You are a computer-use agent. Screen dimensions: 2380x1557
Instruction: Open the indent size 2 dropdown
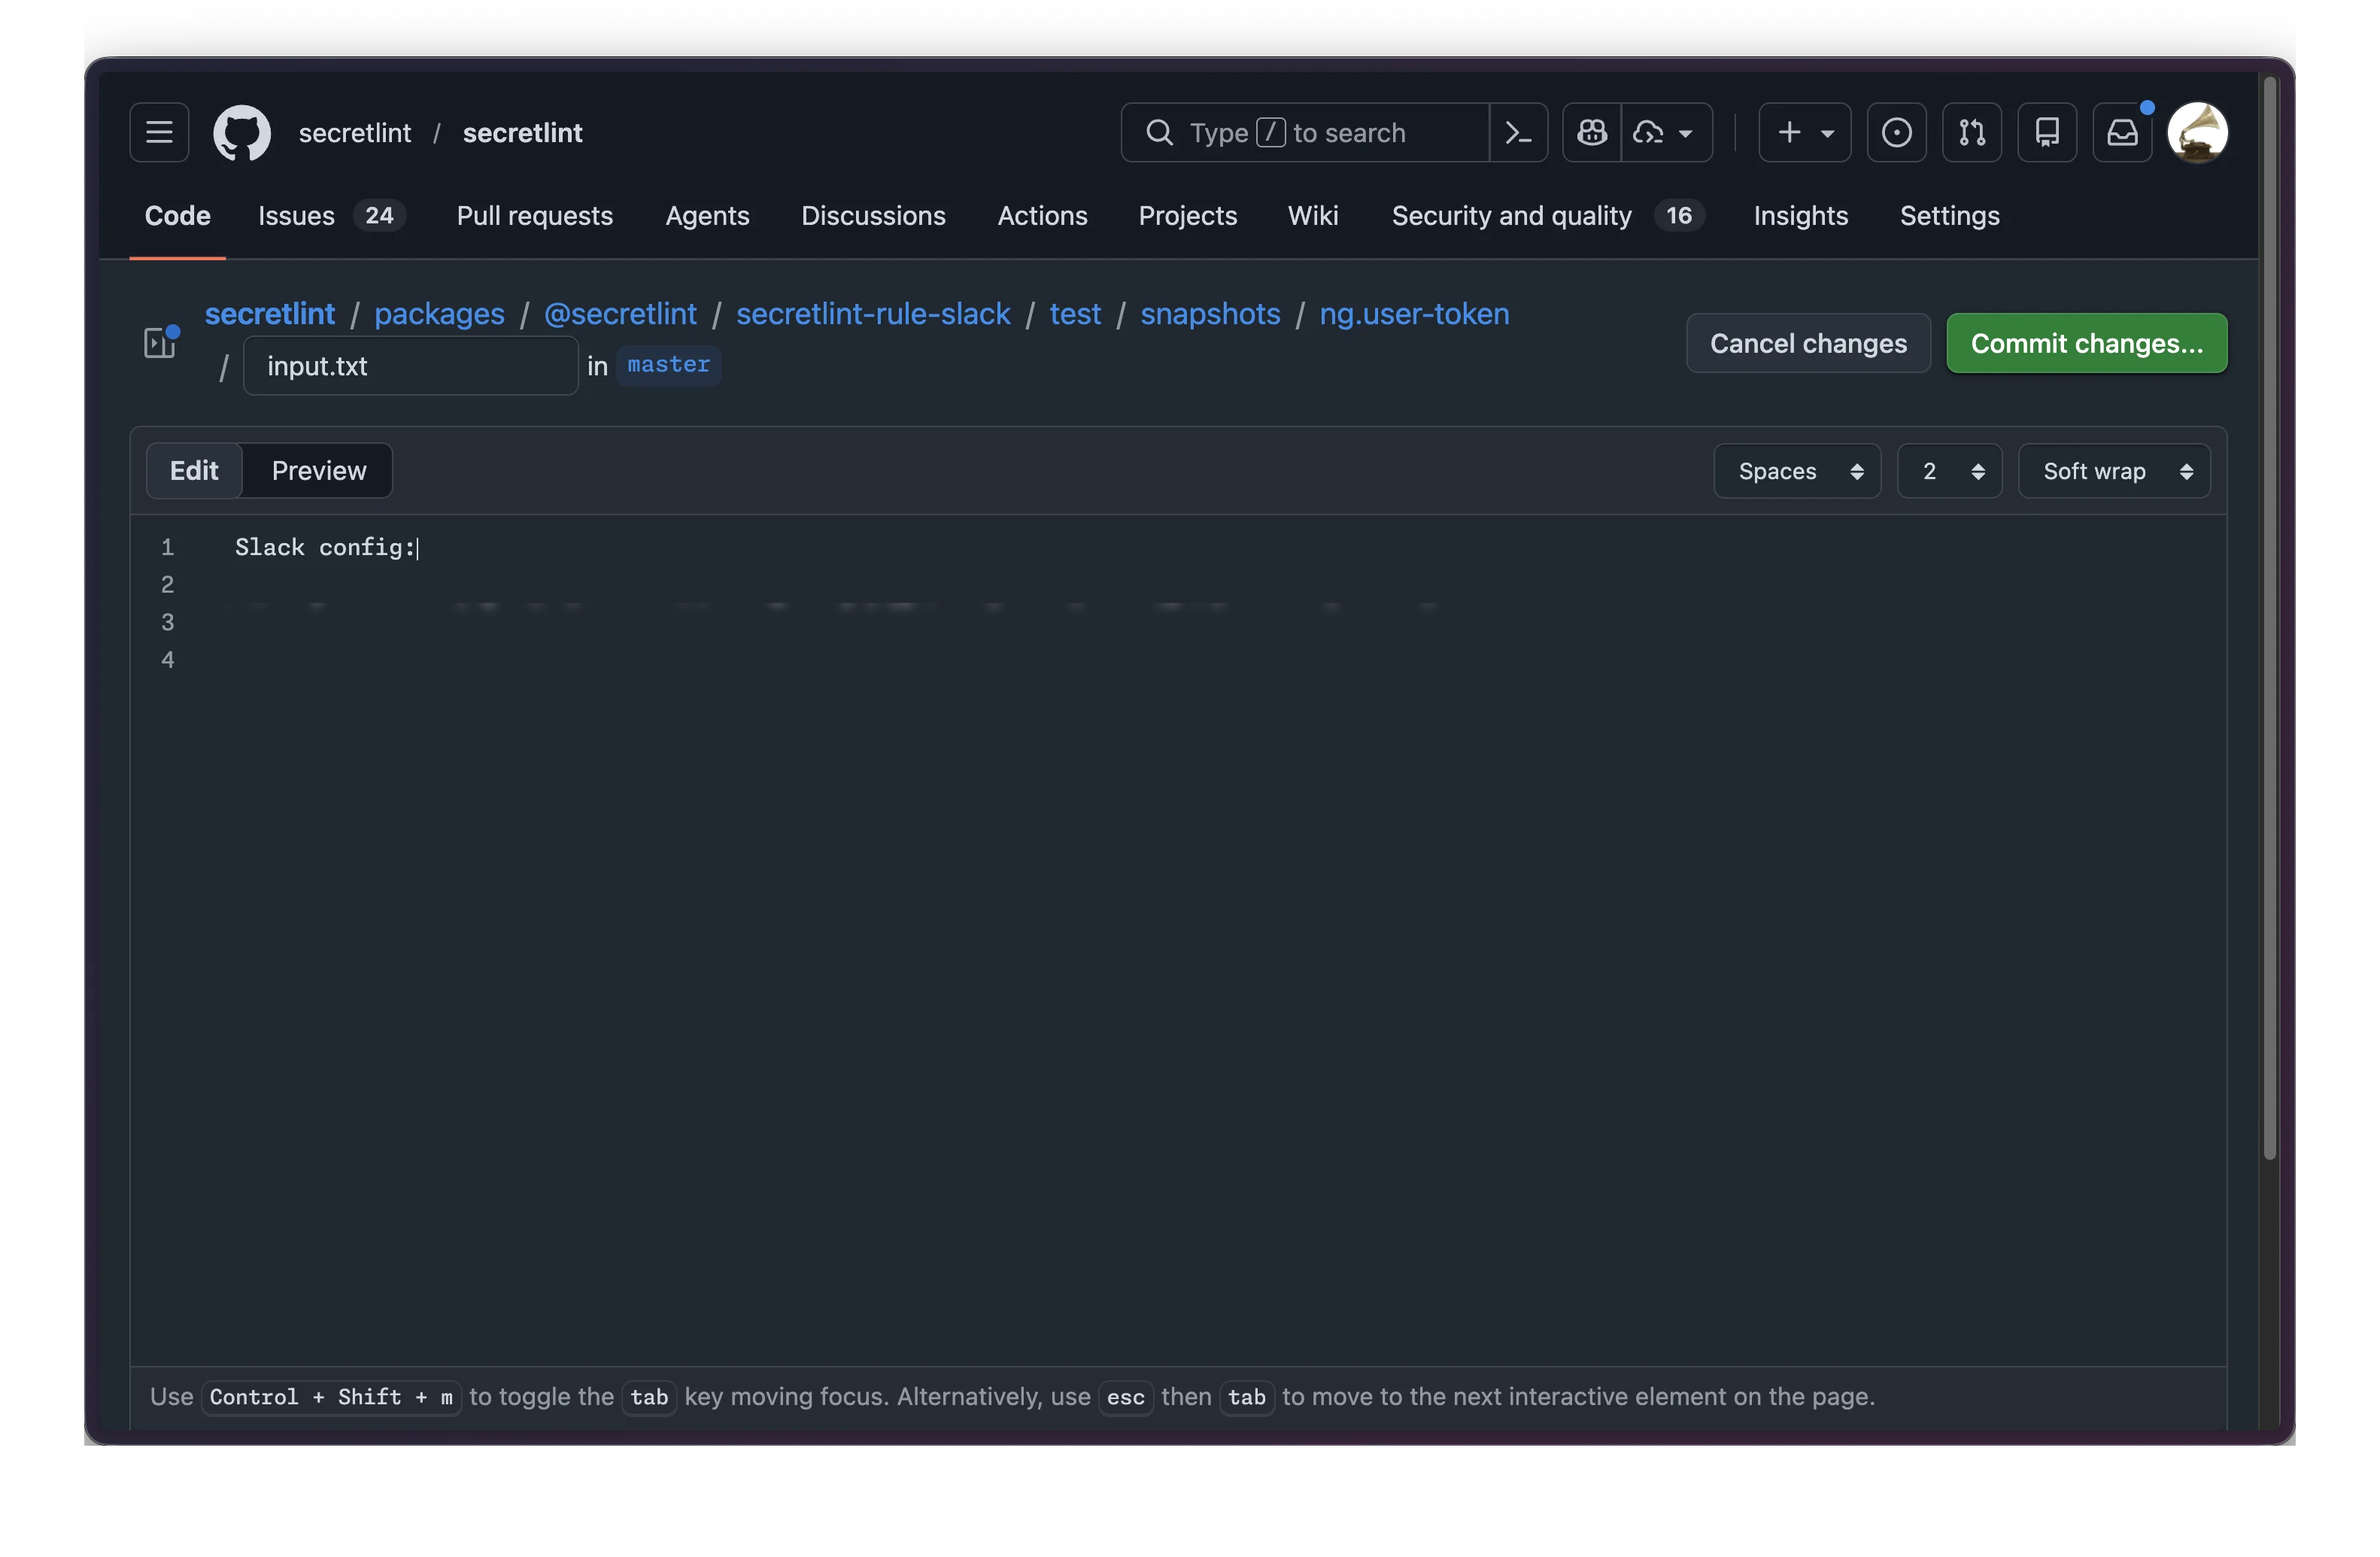pyautogui.click(x=1949, y=471)
